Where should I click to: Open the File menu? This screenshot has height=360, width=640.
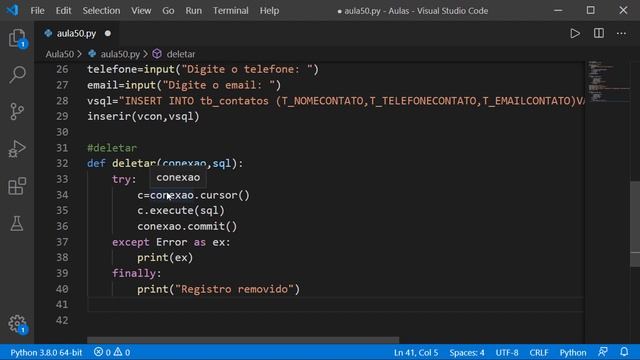37,11
